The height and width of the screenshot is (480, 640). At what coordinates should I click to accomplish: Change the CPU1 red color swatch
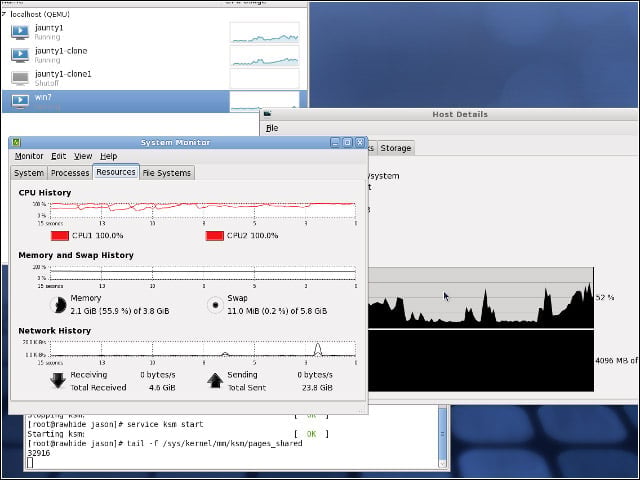tap(60, 236)
